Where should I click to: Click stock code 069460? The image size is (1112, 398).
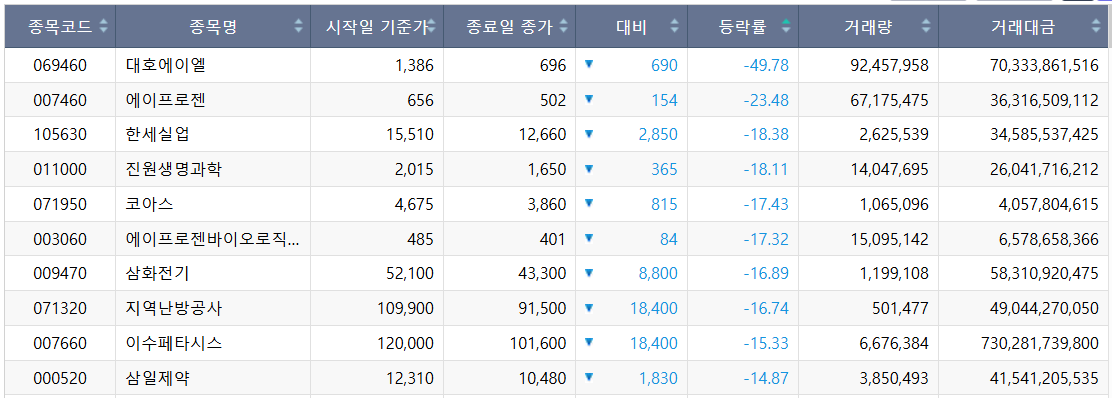point(60,66)
